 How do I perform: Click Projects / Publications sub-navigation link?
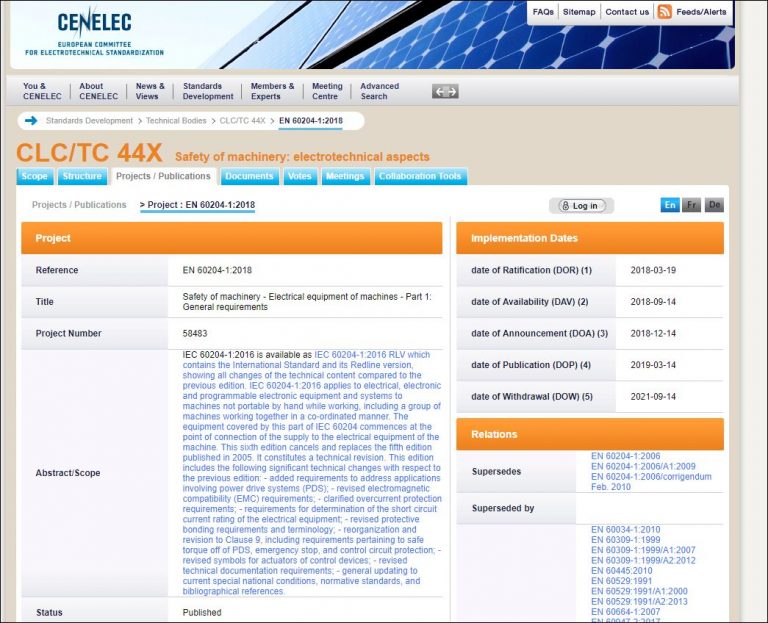tap(79, 205)
